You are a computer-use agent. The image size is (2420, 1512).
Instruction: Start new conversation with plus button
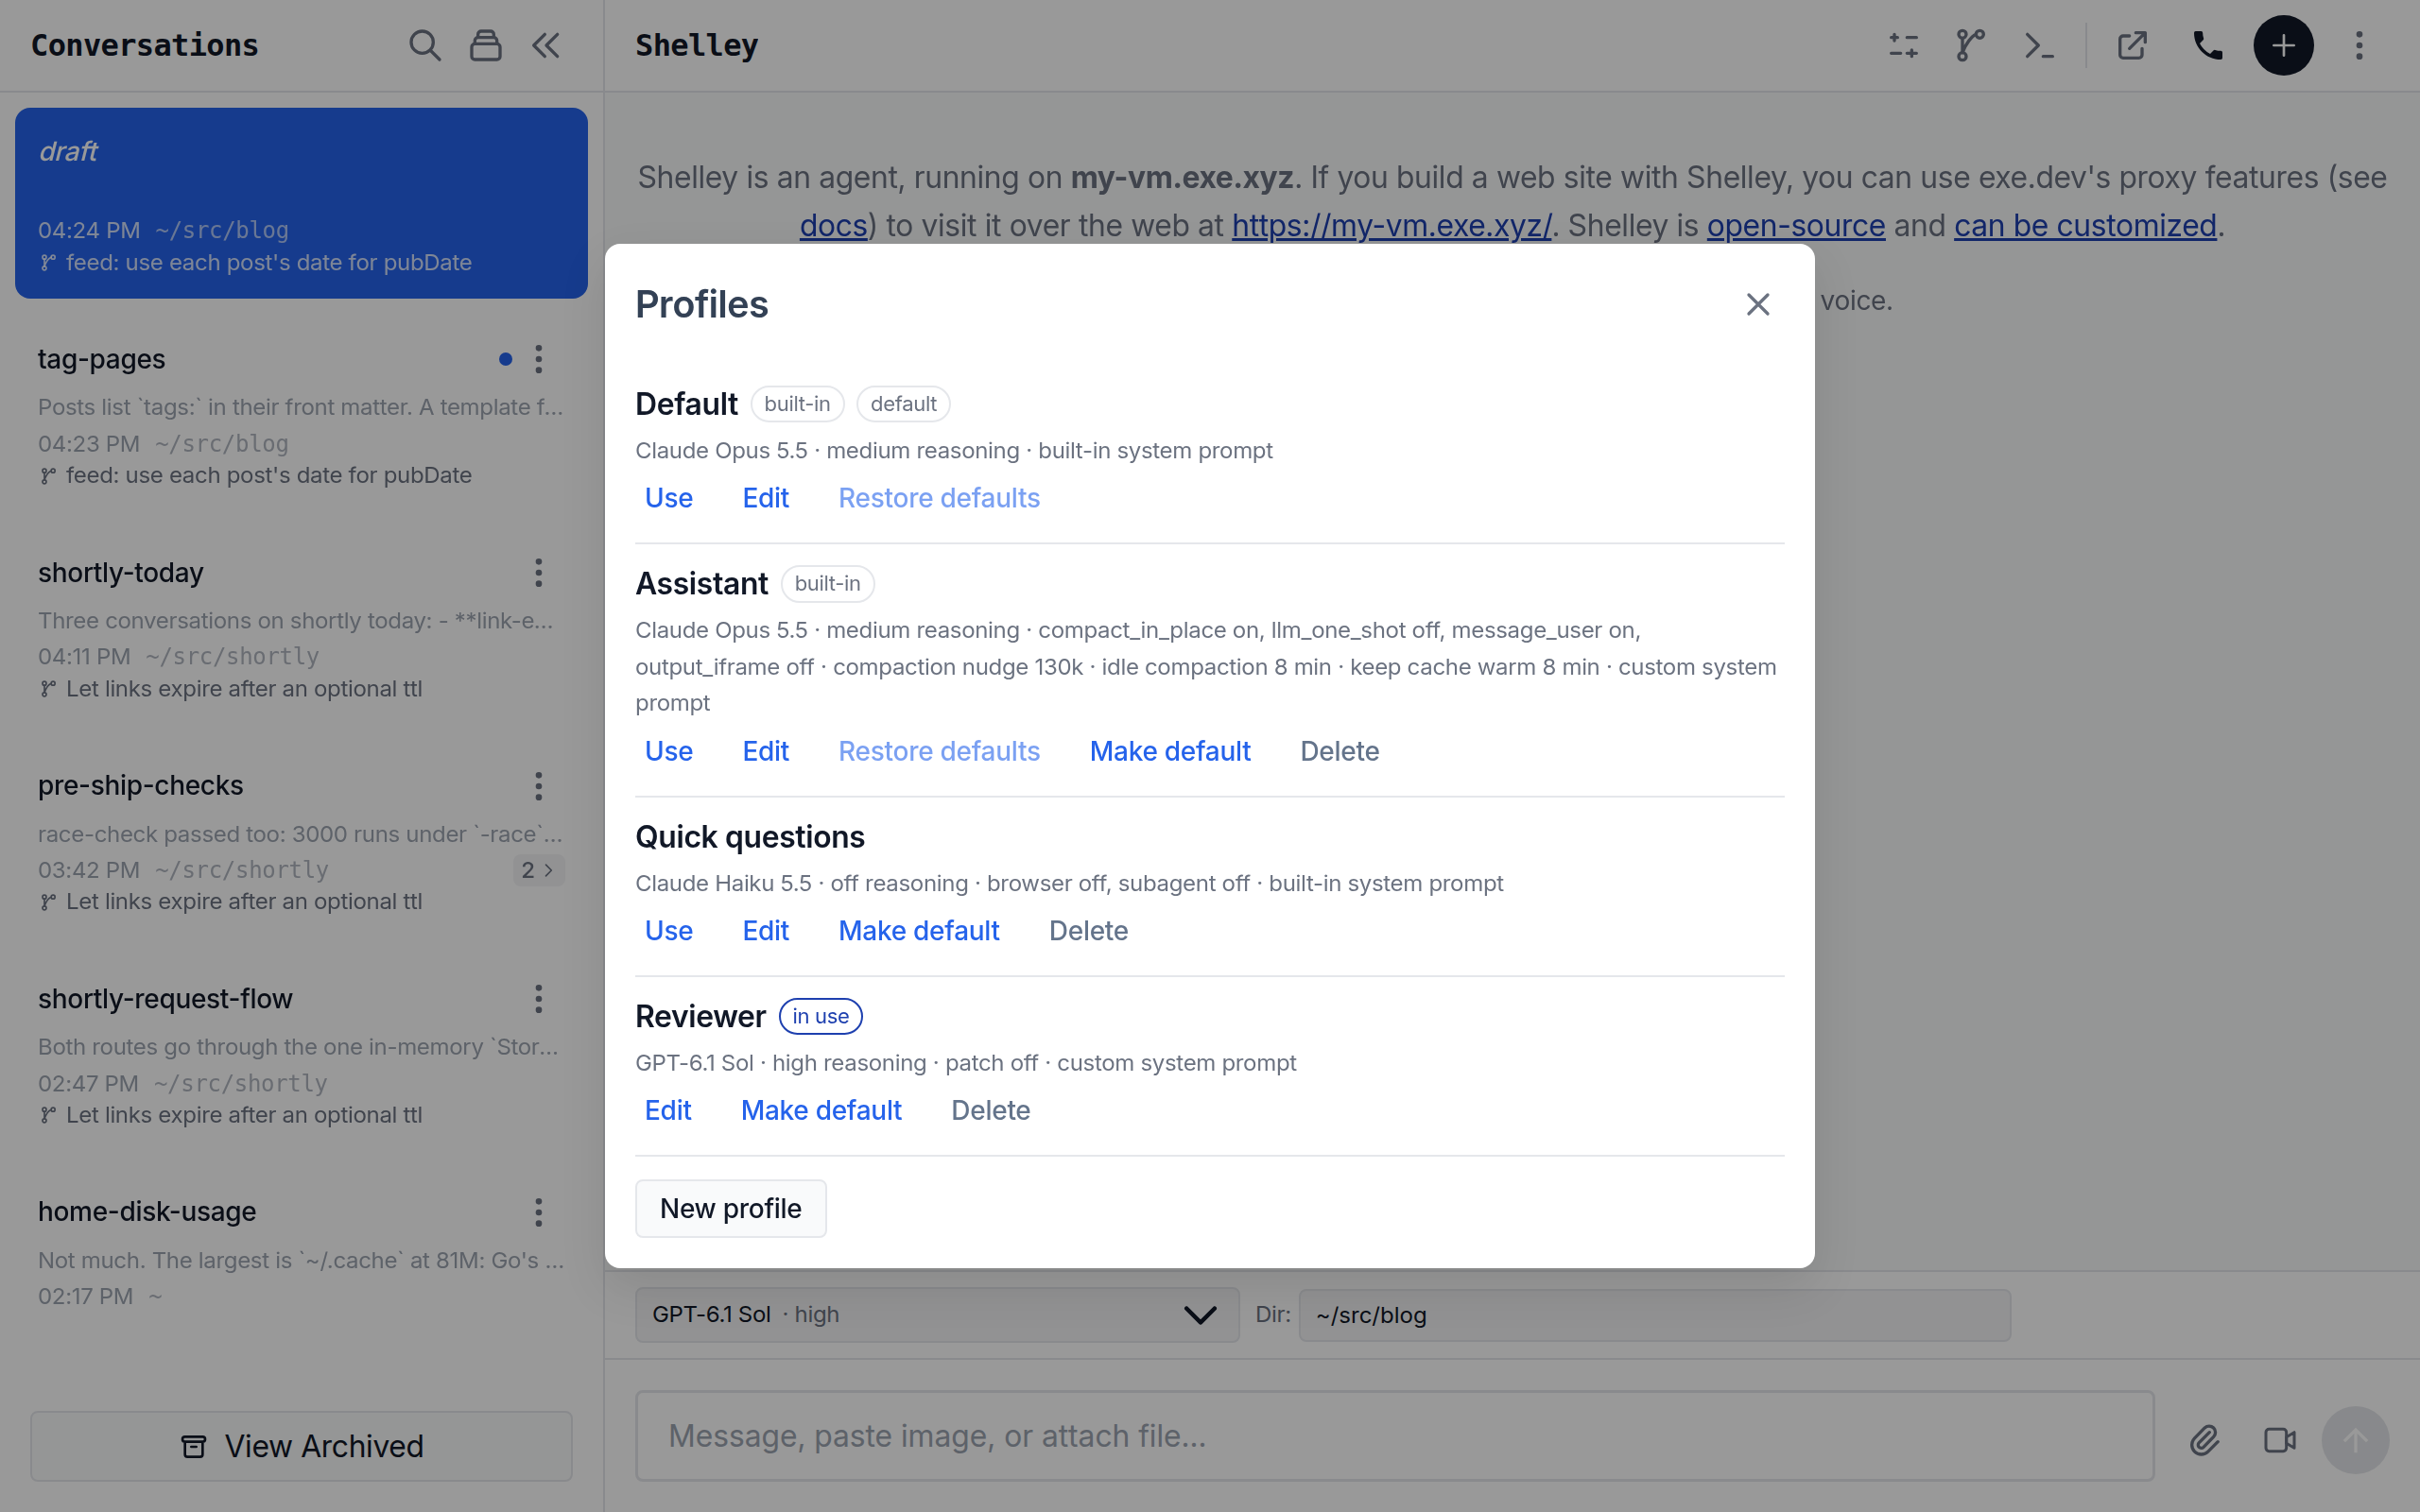coord(2283,45)
